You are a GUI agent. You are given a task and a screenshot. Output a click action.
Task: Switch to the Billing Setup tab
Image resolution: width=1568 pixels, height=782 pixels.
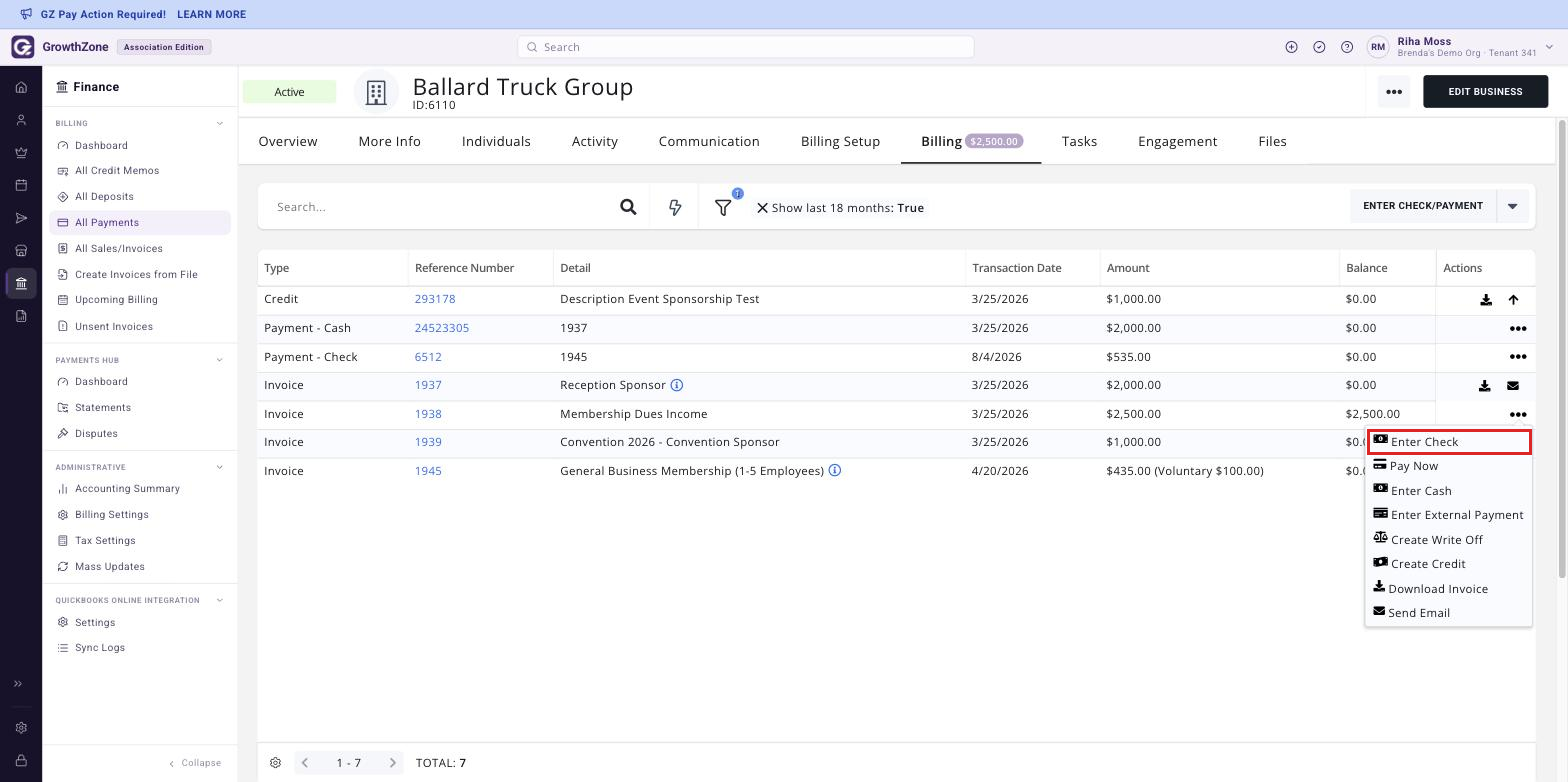[840, 142]
